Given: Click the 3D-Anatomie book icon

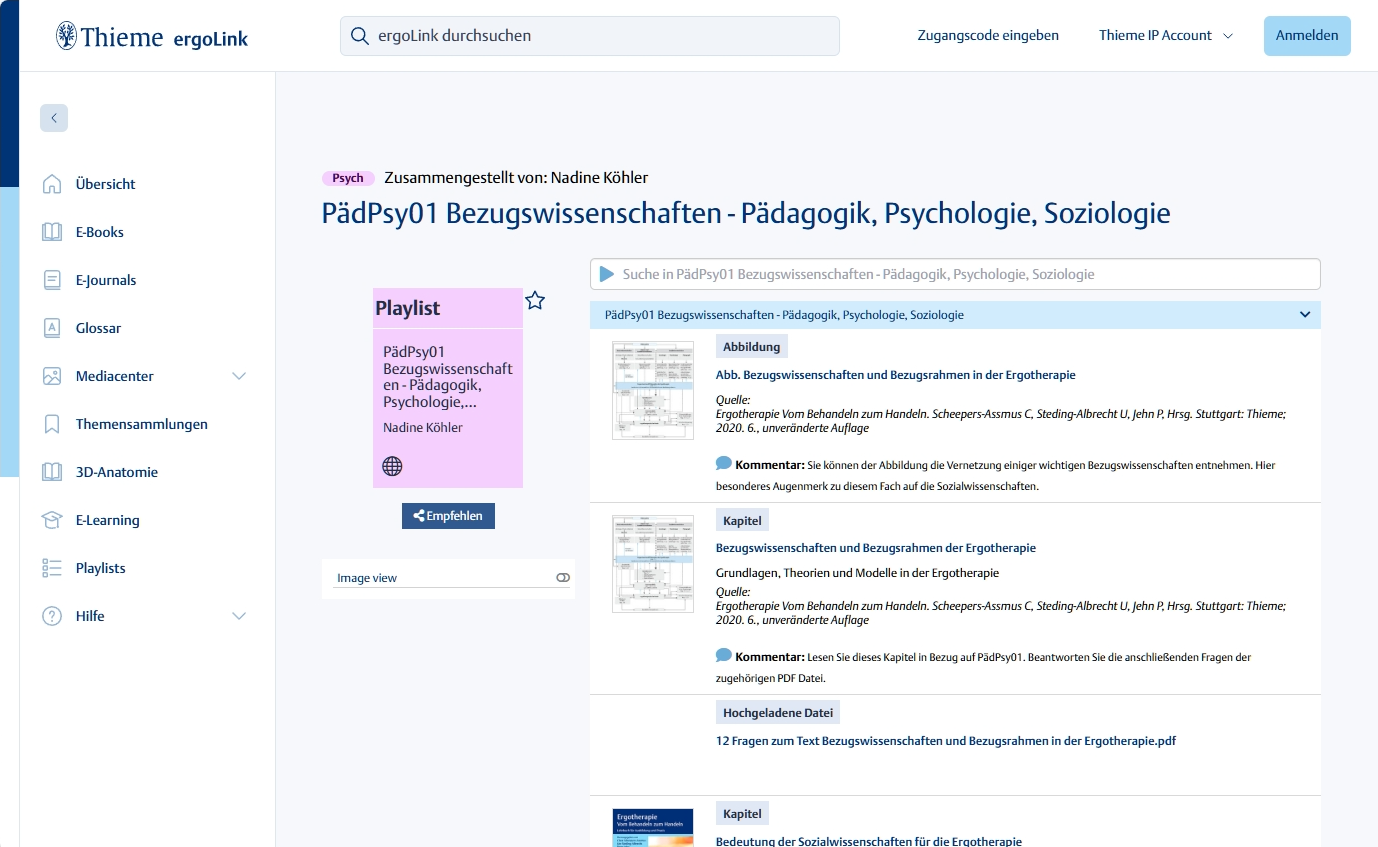Looking at the screenshot, I should tap(52, 472).
